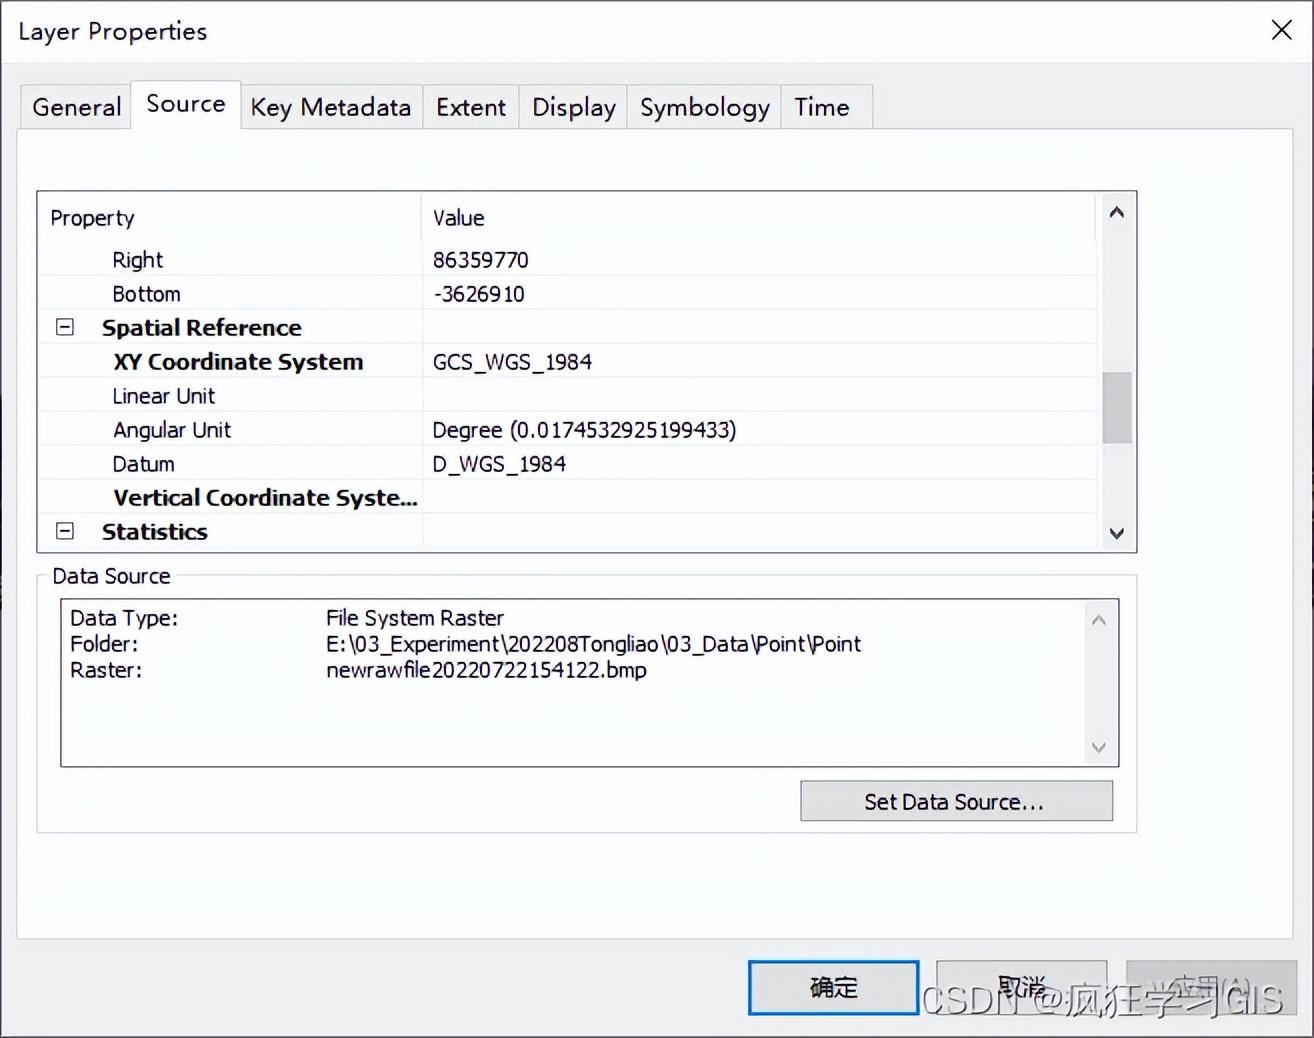Open the Key Metadata tab

click(331, 107)
